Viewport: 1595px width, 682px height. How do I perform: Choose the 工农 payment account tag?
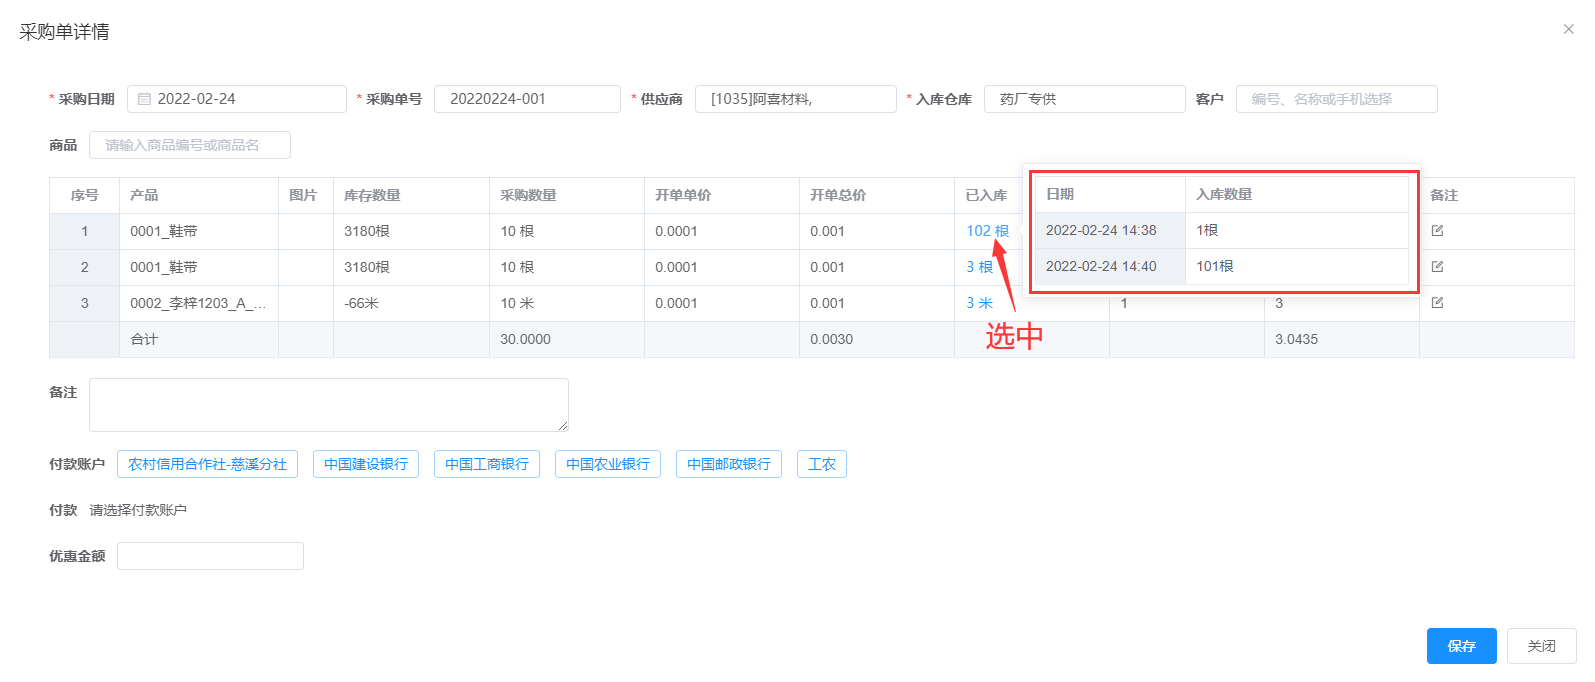(821, 464)
